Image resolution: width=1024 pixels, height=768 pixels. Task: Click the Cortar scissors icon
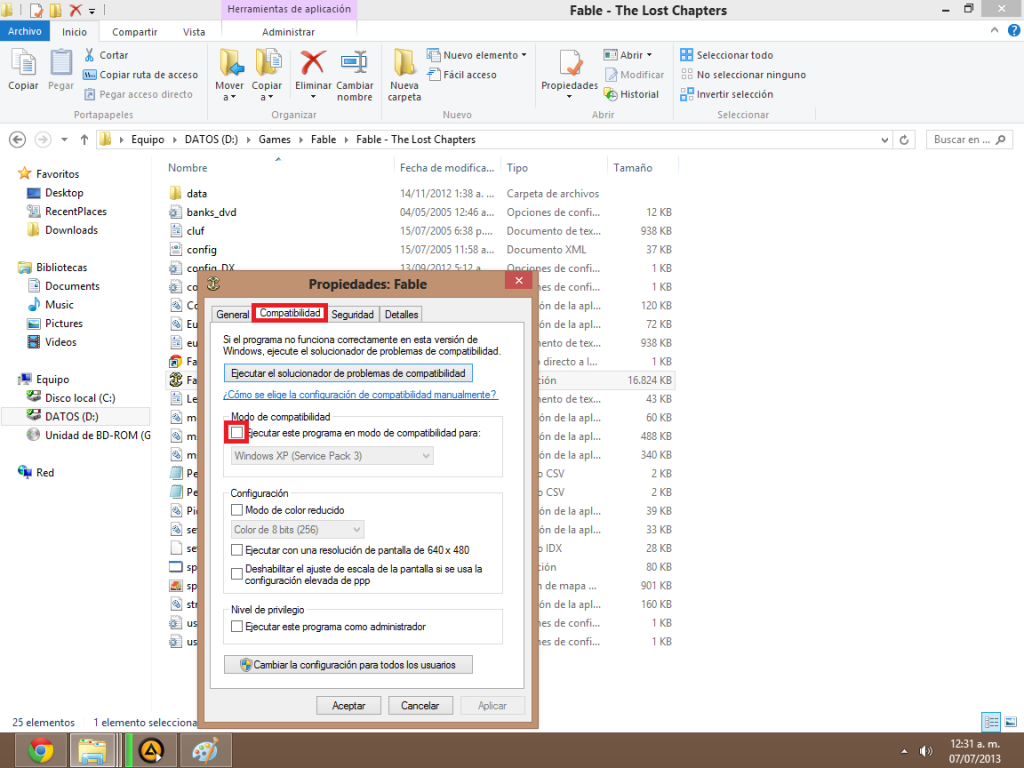(89, 55)
